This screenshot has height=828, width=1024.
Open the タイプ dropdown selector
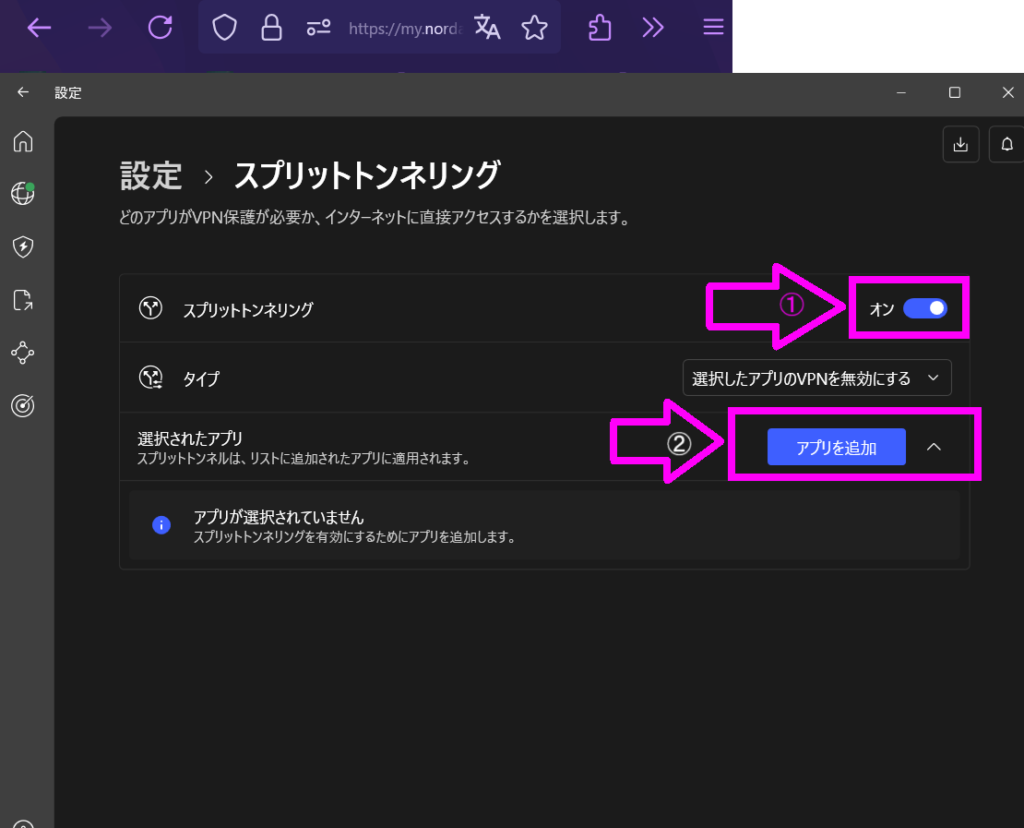click(x=817, y=378)
